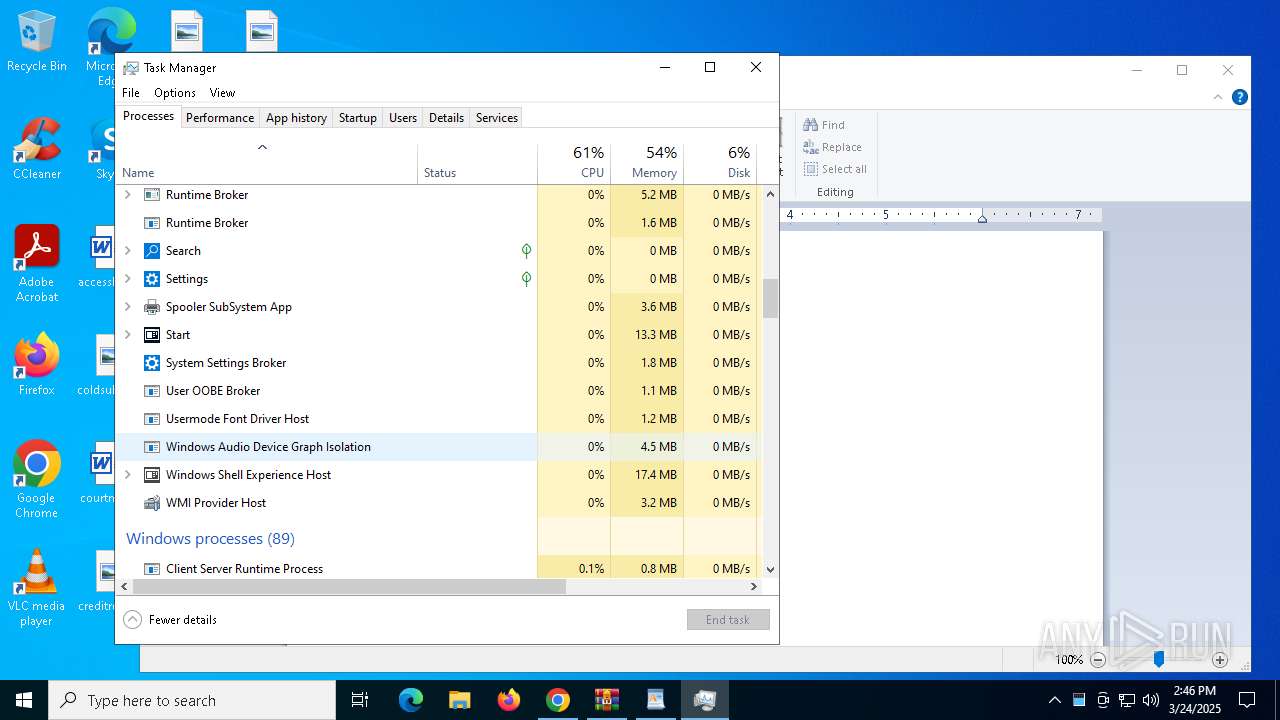The height and width of the screenshot is (720, 1280).
Task: Click the vertical scrollbar thumb in process list
Action: 770,298
